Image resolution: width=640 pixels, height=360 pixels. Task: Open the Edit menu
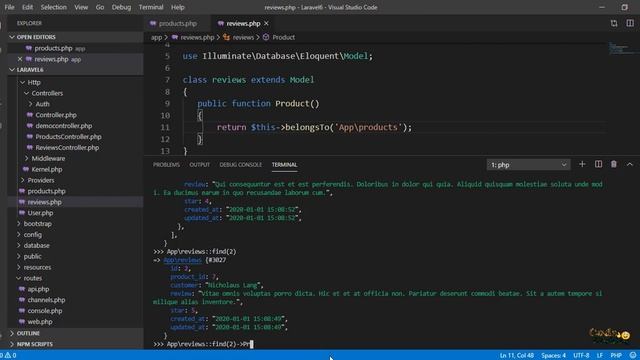click(27, 7)
